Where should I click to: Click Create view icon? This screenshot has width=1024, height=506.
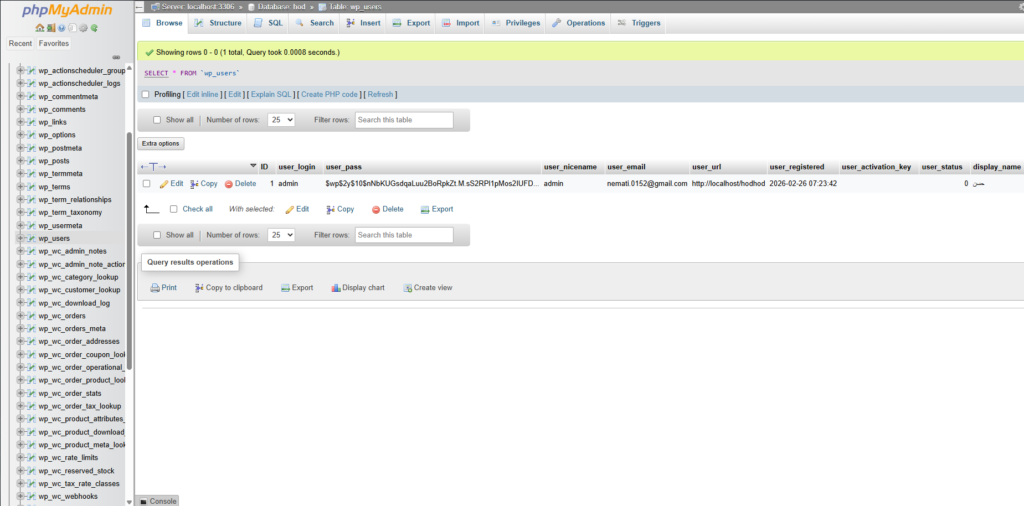[x=408, y=288]
